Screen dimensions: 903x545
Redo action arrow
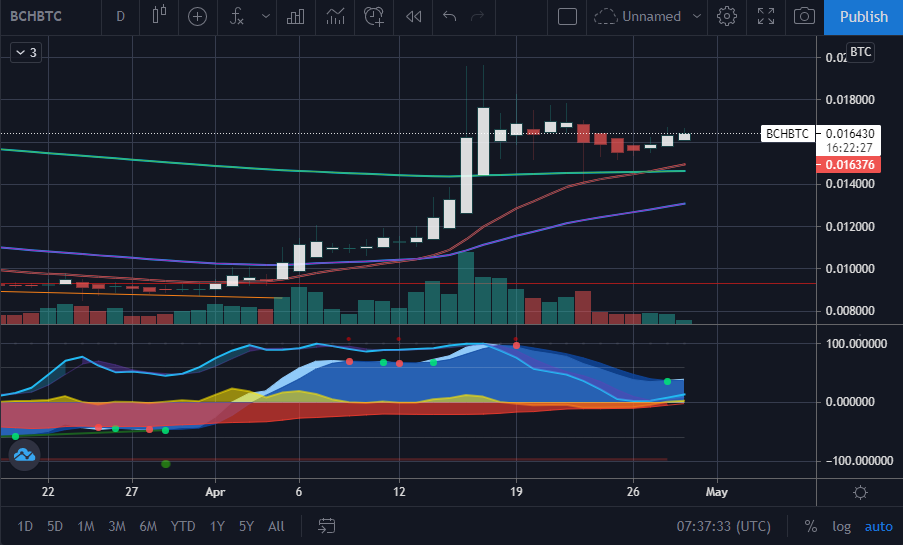click(477, 16)
